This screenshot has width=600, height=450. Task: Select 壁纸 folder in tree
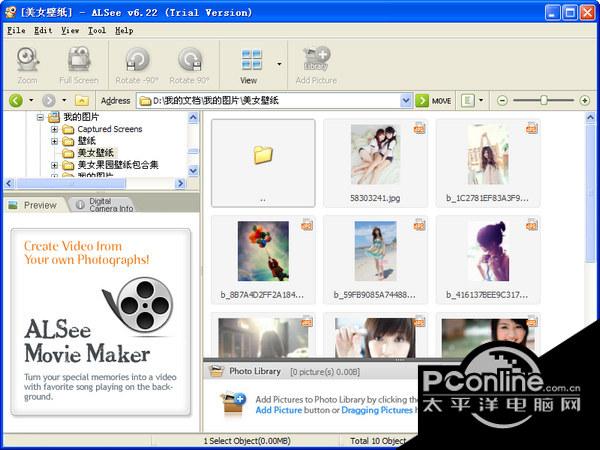(x=86, y=141)
